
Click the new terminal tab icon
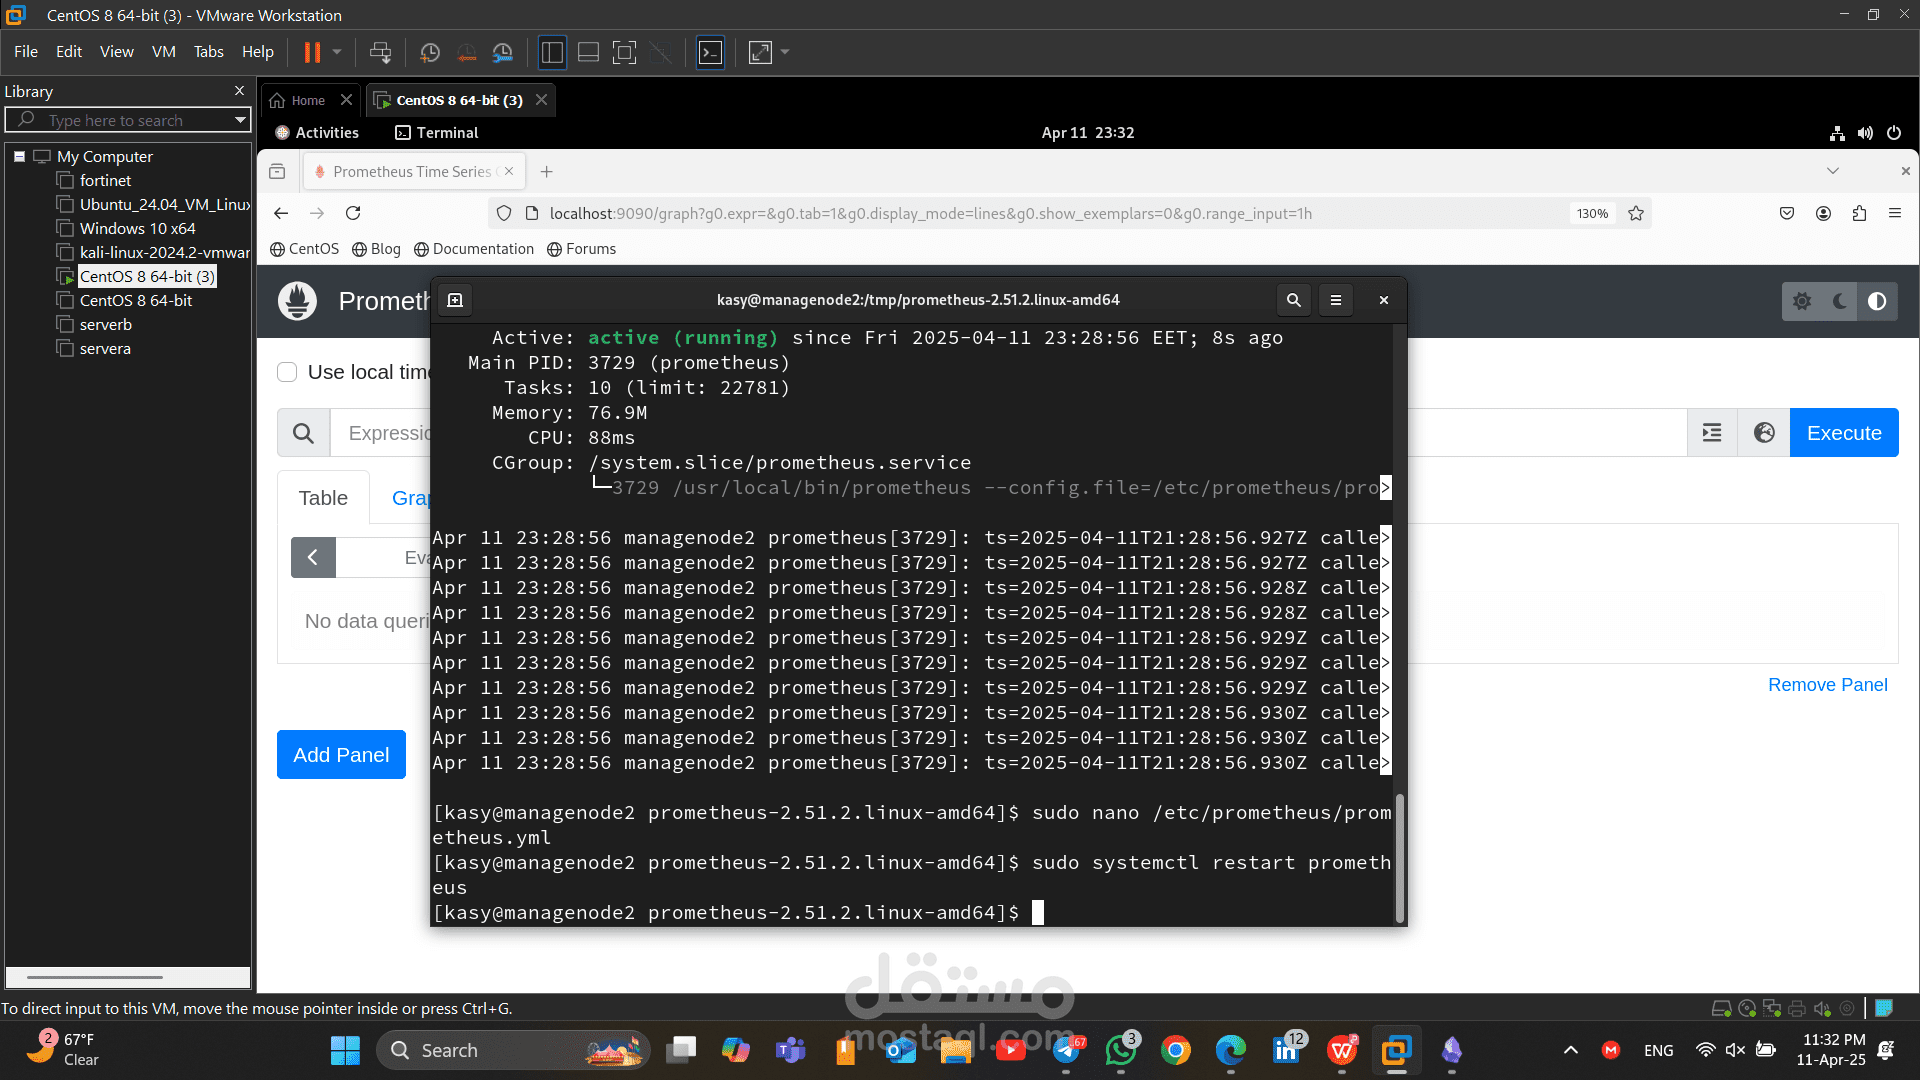click(x=455, y=300)
